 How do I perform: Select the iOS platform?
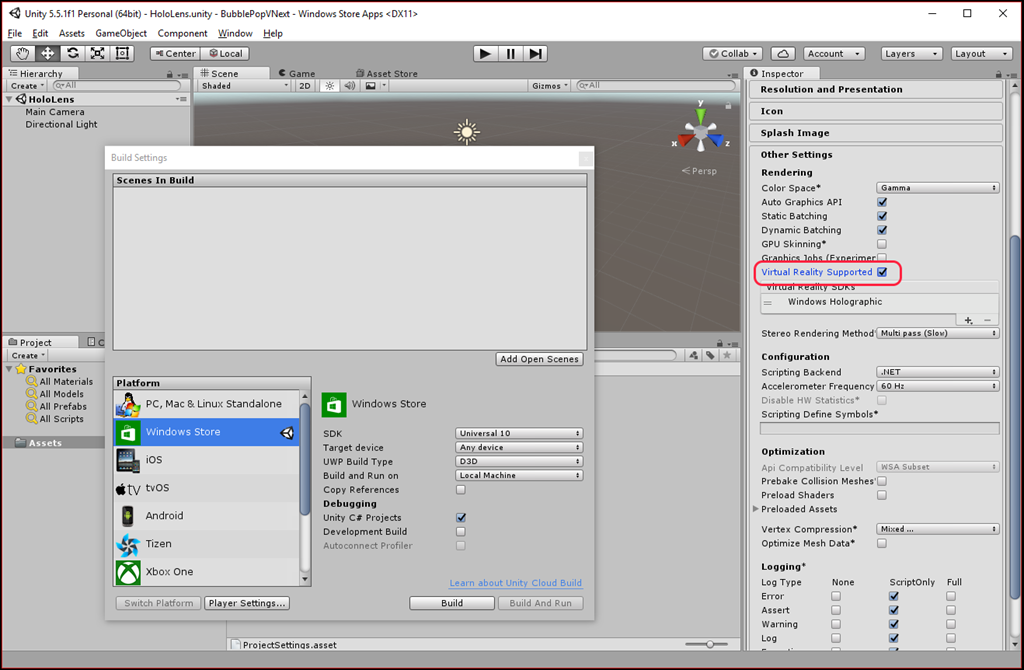coord(207,460)
